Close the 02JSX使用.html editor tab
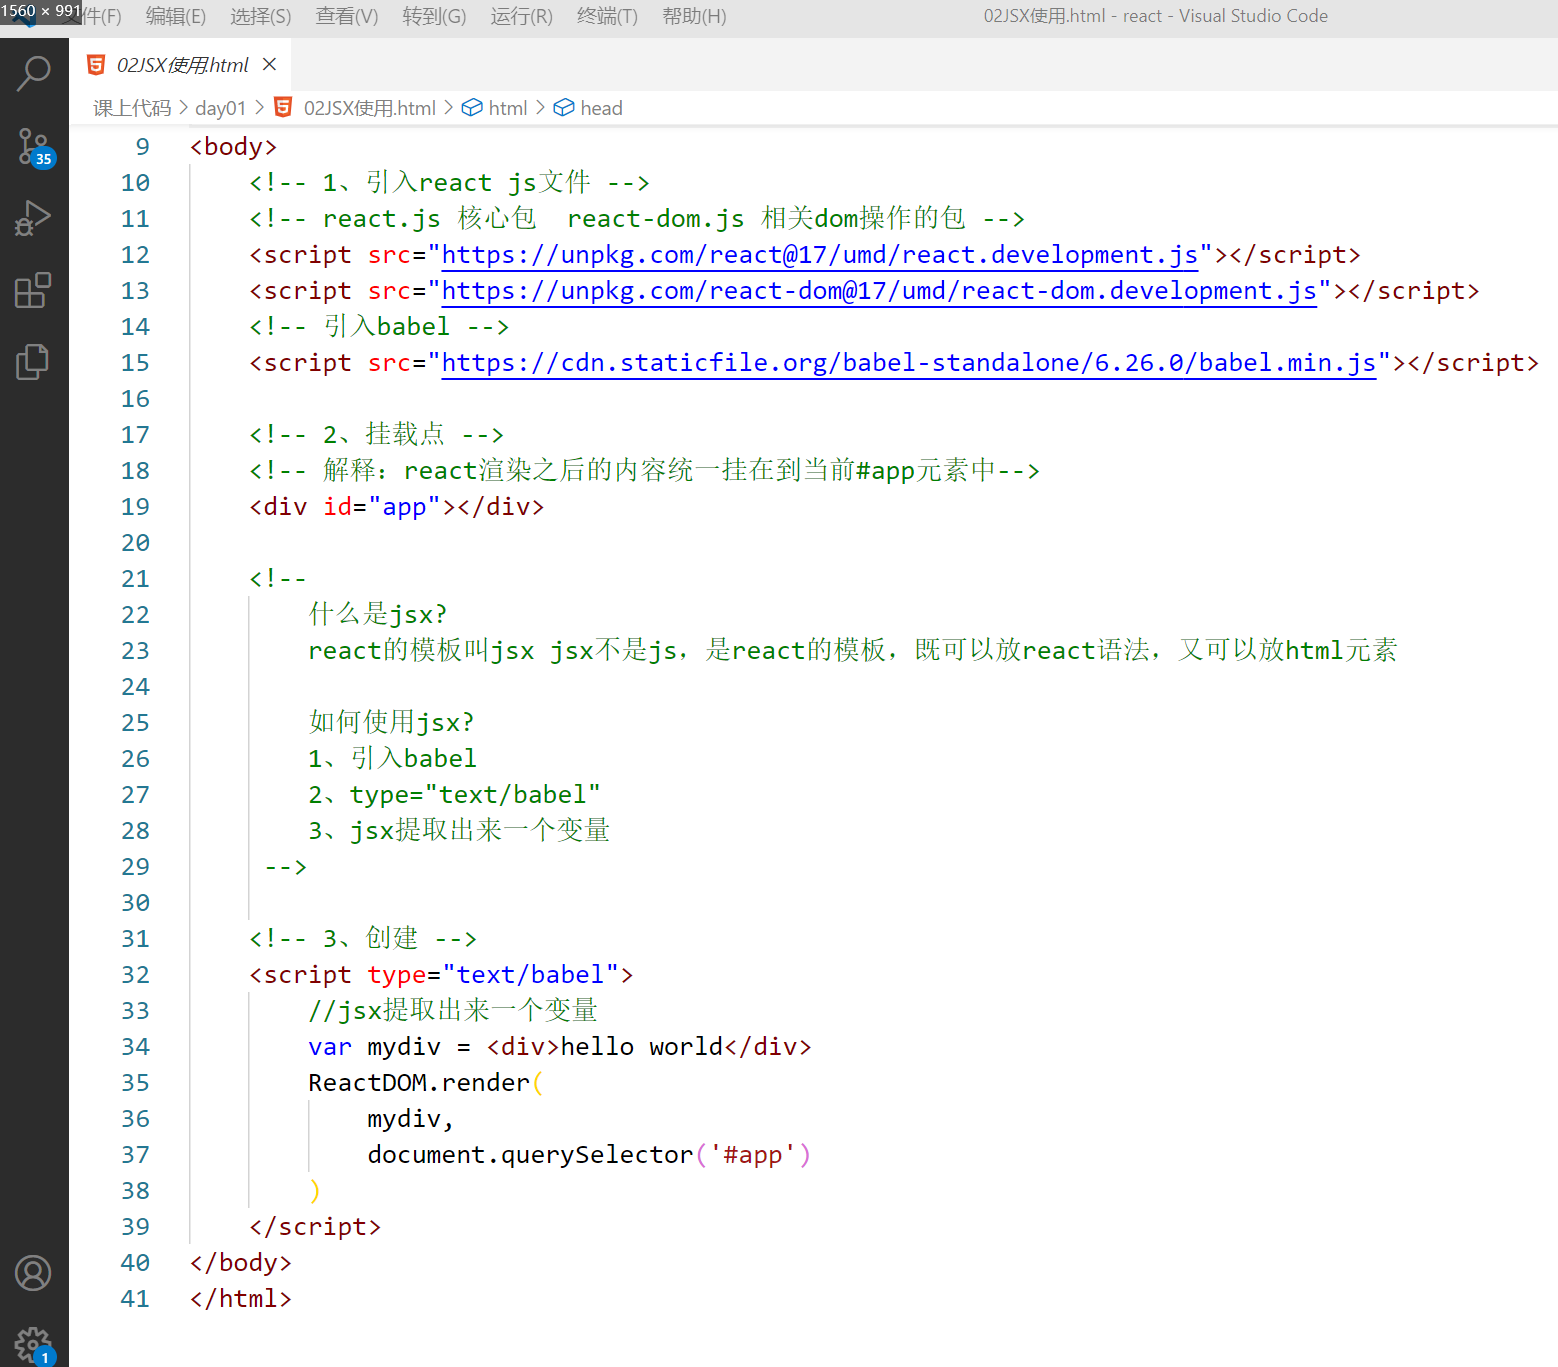 click(269, 65)
